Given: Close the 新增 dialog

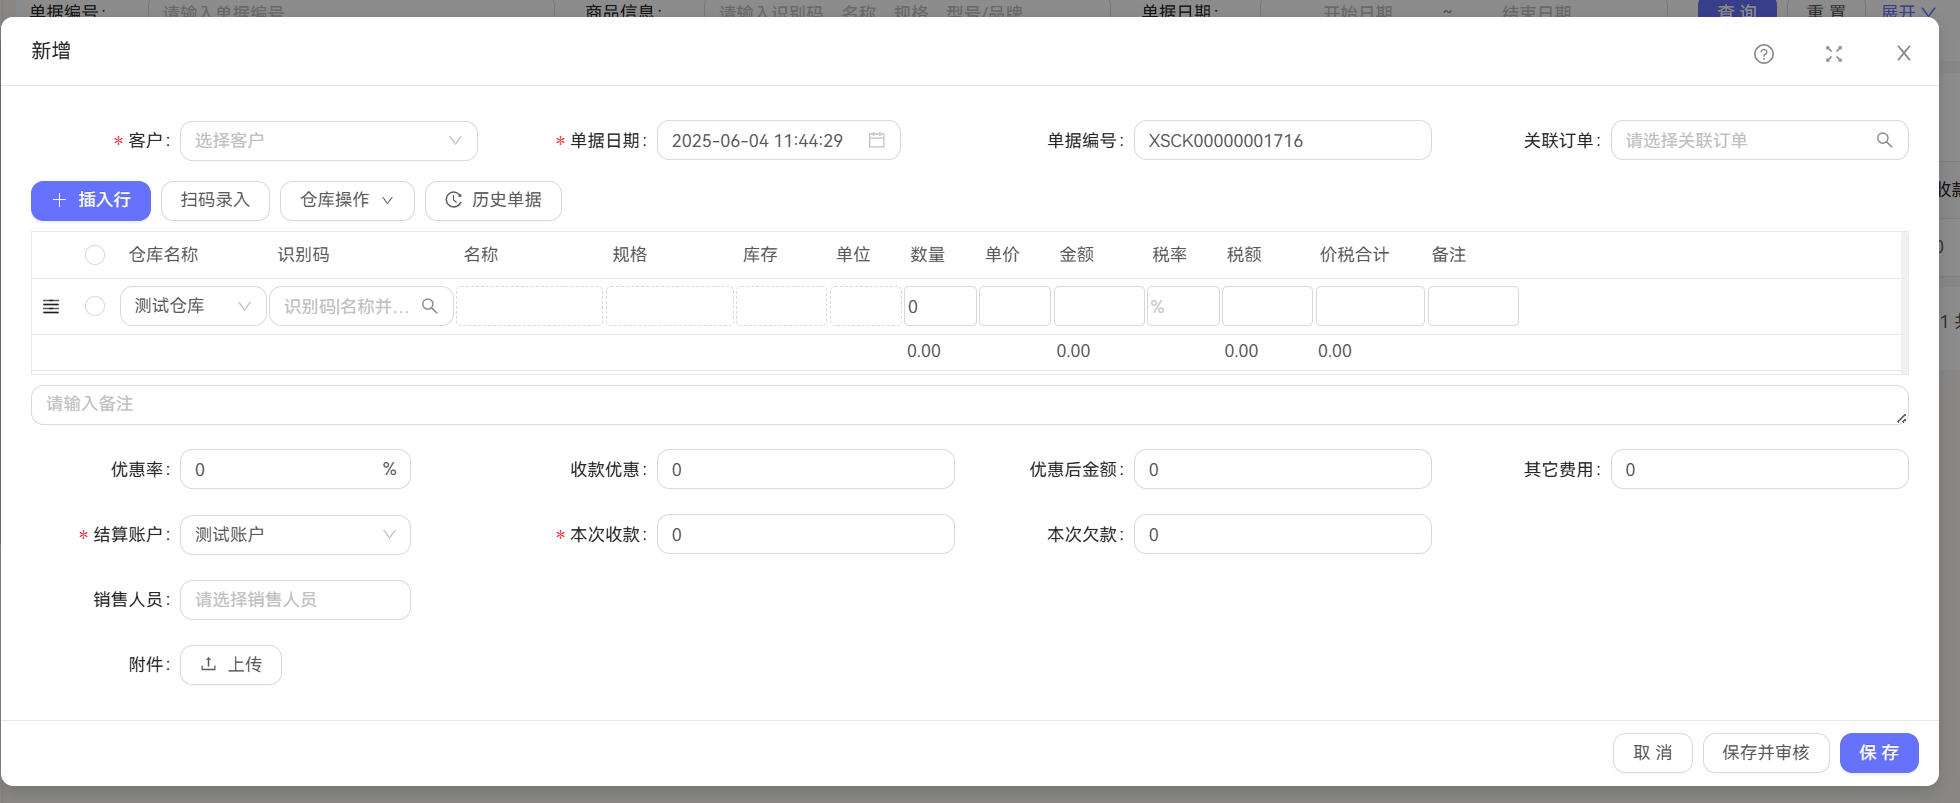Looking at the screenshot, I should [x=1903, y=54].
